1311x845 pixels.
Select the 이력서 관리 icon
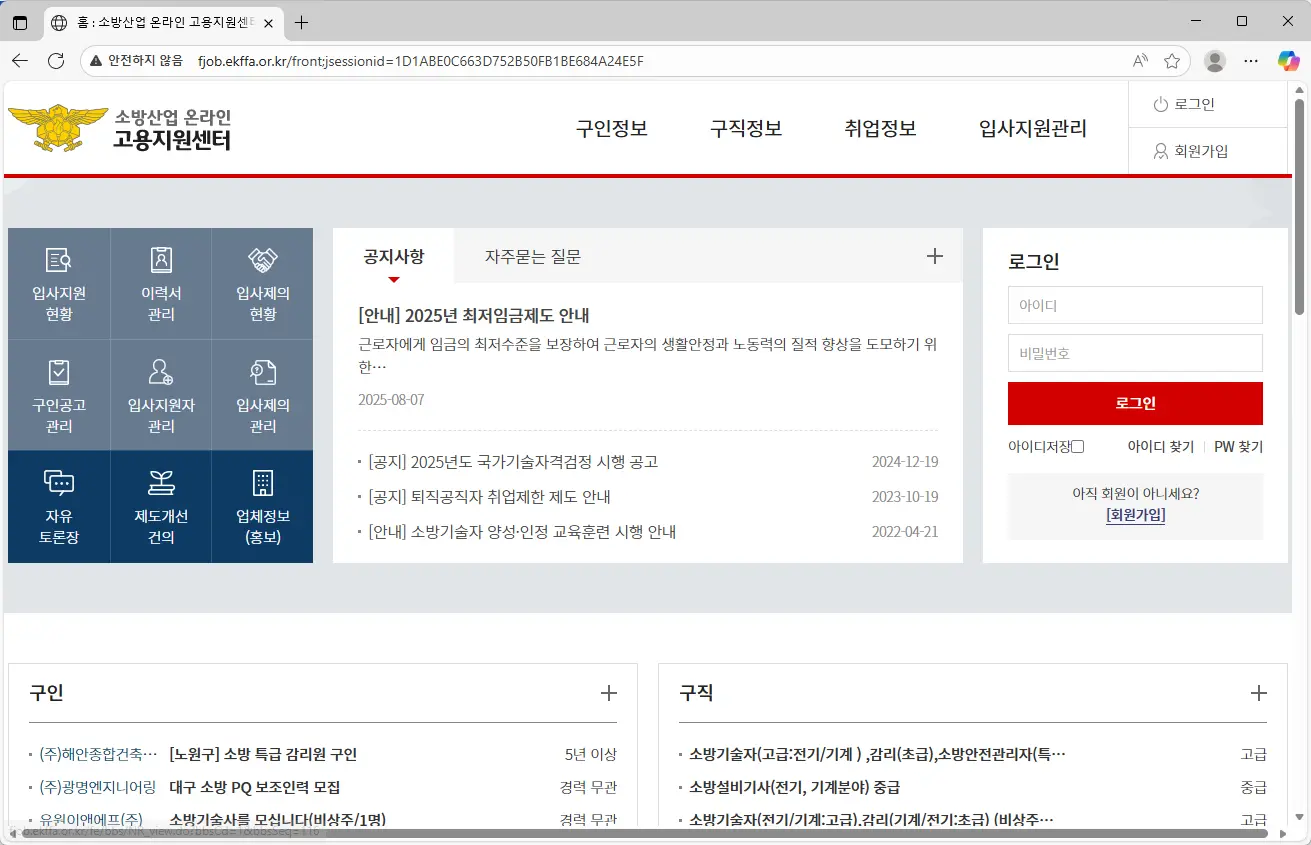coord(160,283)
